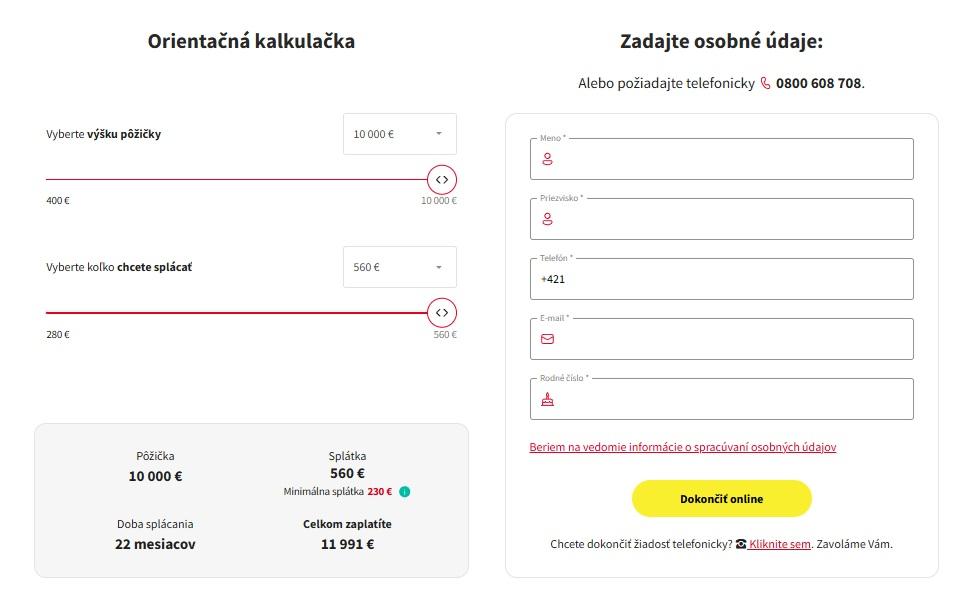
Task: Open the loan amount 10 000 € dropdown
Action: click(400, 134)
